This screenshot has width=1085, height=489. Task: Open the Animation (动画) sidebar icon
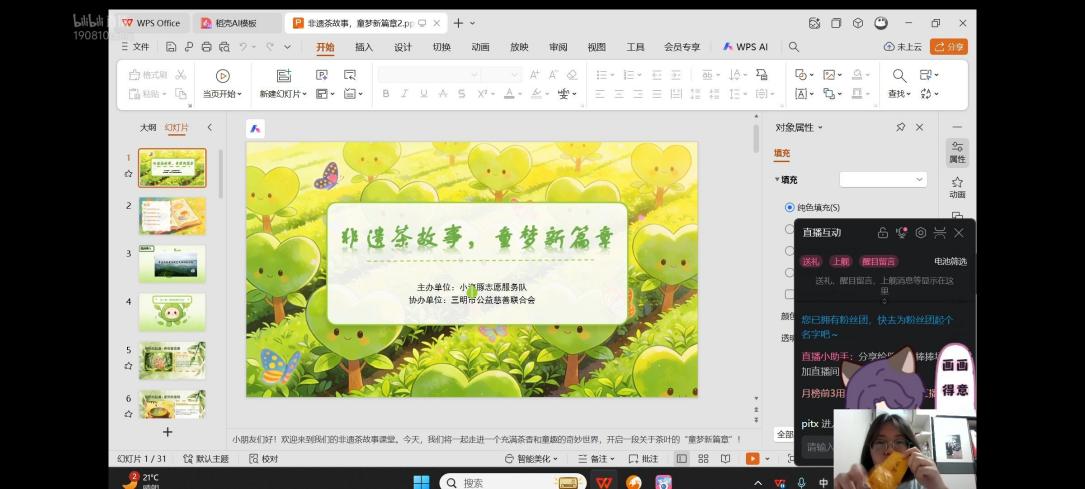click(957, 187)
